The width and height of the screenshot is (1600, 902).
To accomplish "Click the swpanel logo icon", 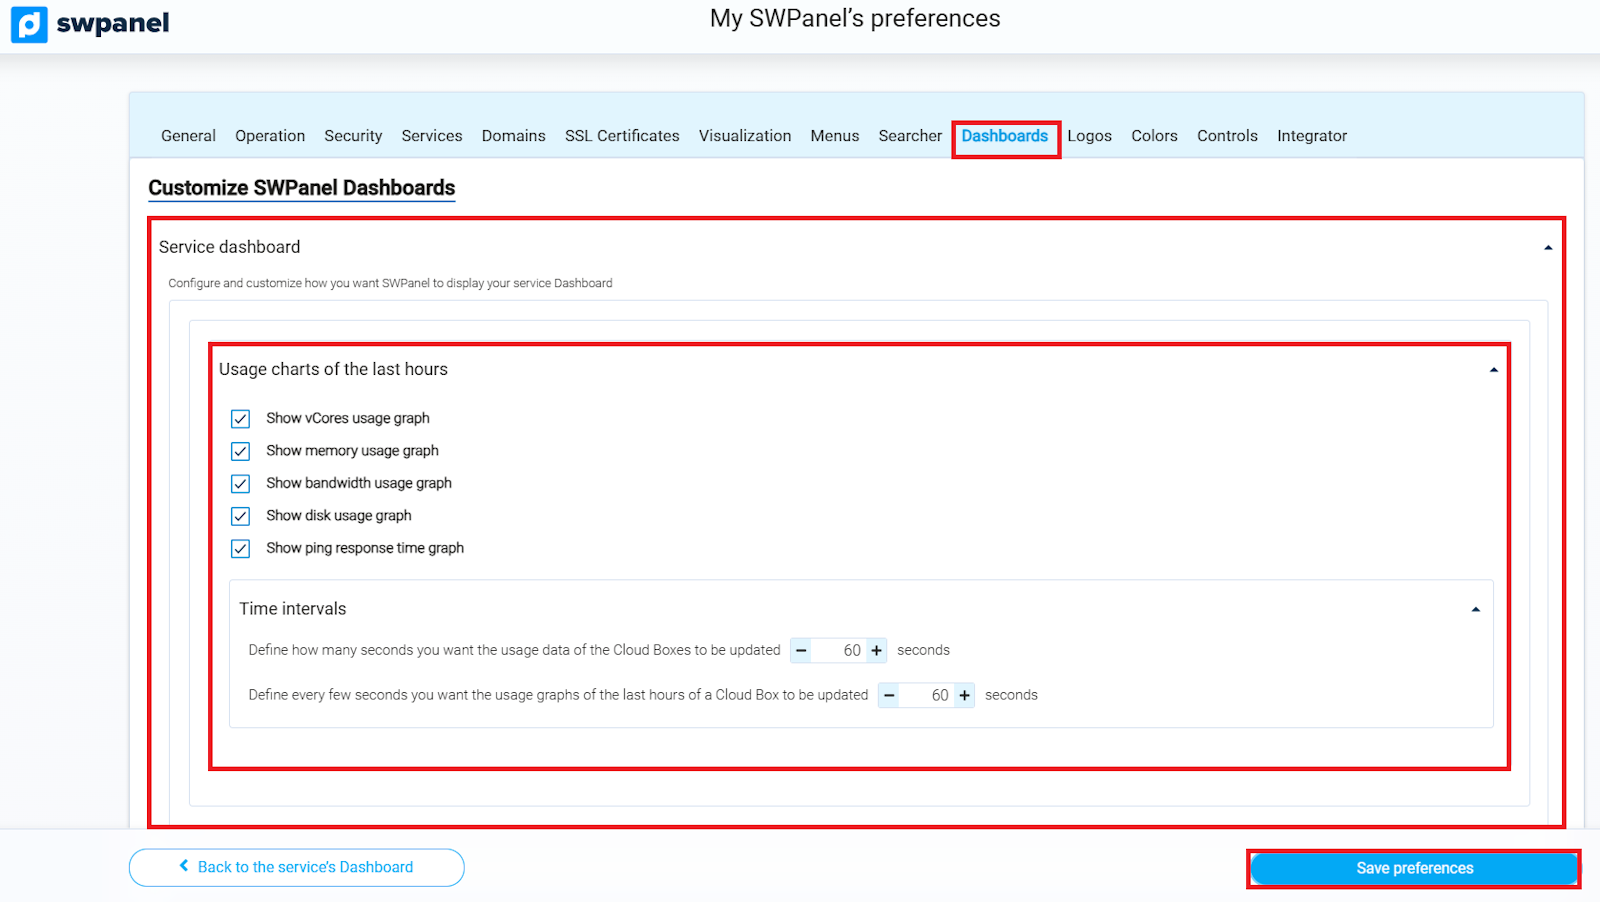I will click(29, 24).
